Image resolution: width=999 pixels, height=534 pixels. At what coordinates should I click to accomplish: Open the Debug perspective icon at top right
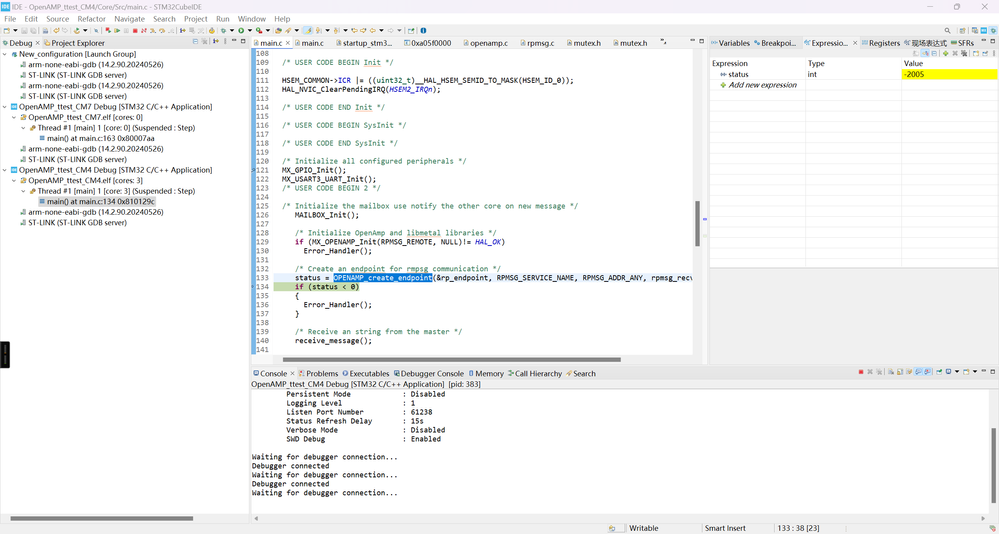coord(991,31)
